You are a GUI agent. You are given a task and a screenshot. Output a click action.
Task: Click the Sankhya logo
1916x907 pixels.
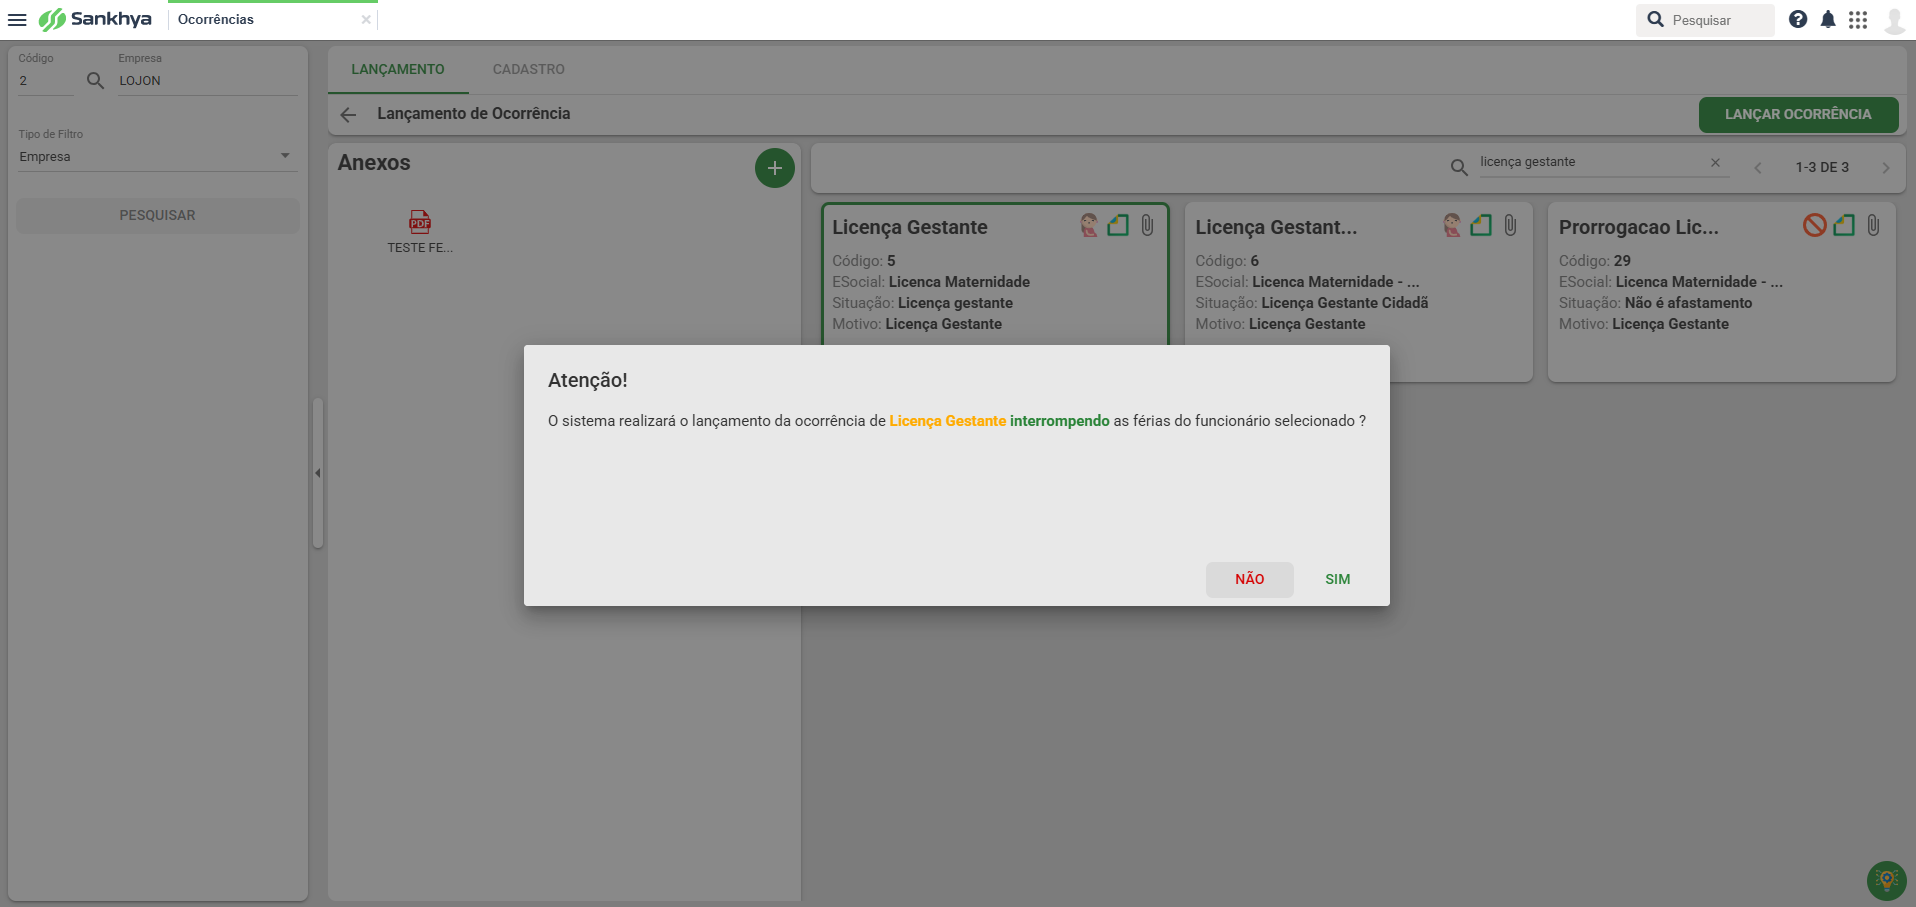pos(95,19)
